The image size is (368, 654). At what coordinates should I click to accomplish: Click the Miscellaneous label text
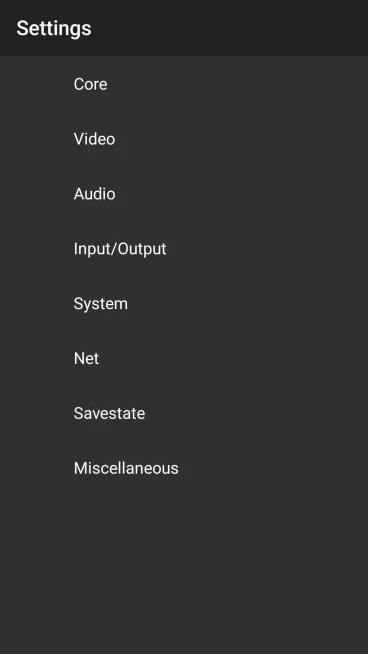126,468
